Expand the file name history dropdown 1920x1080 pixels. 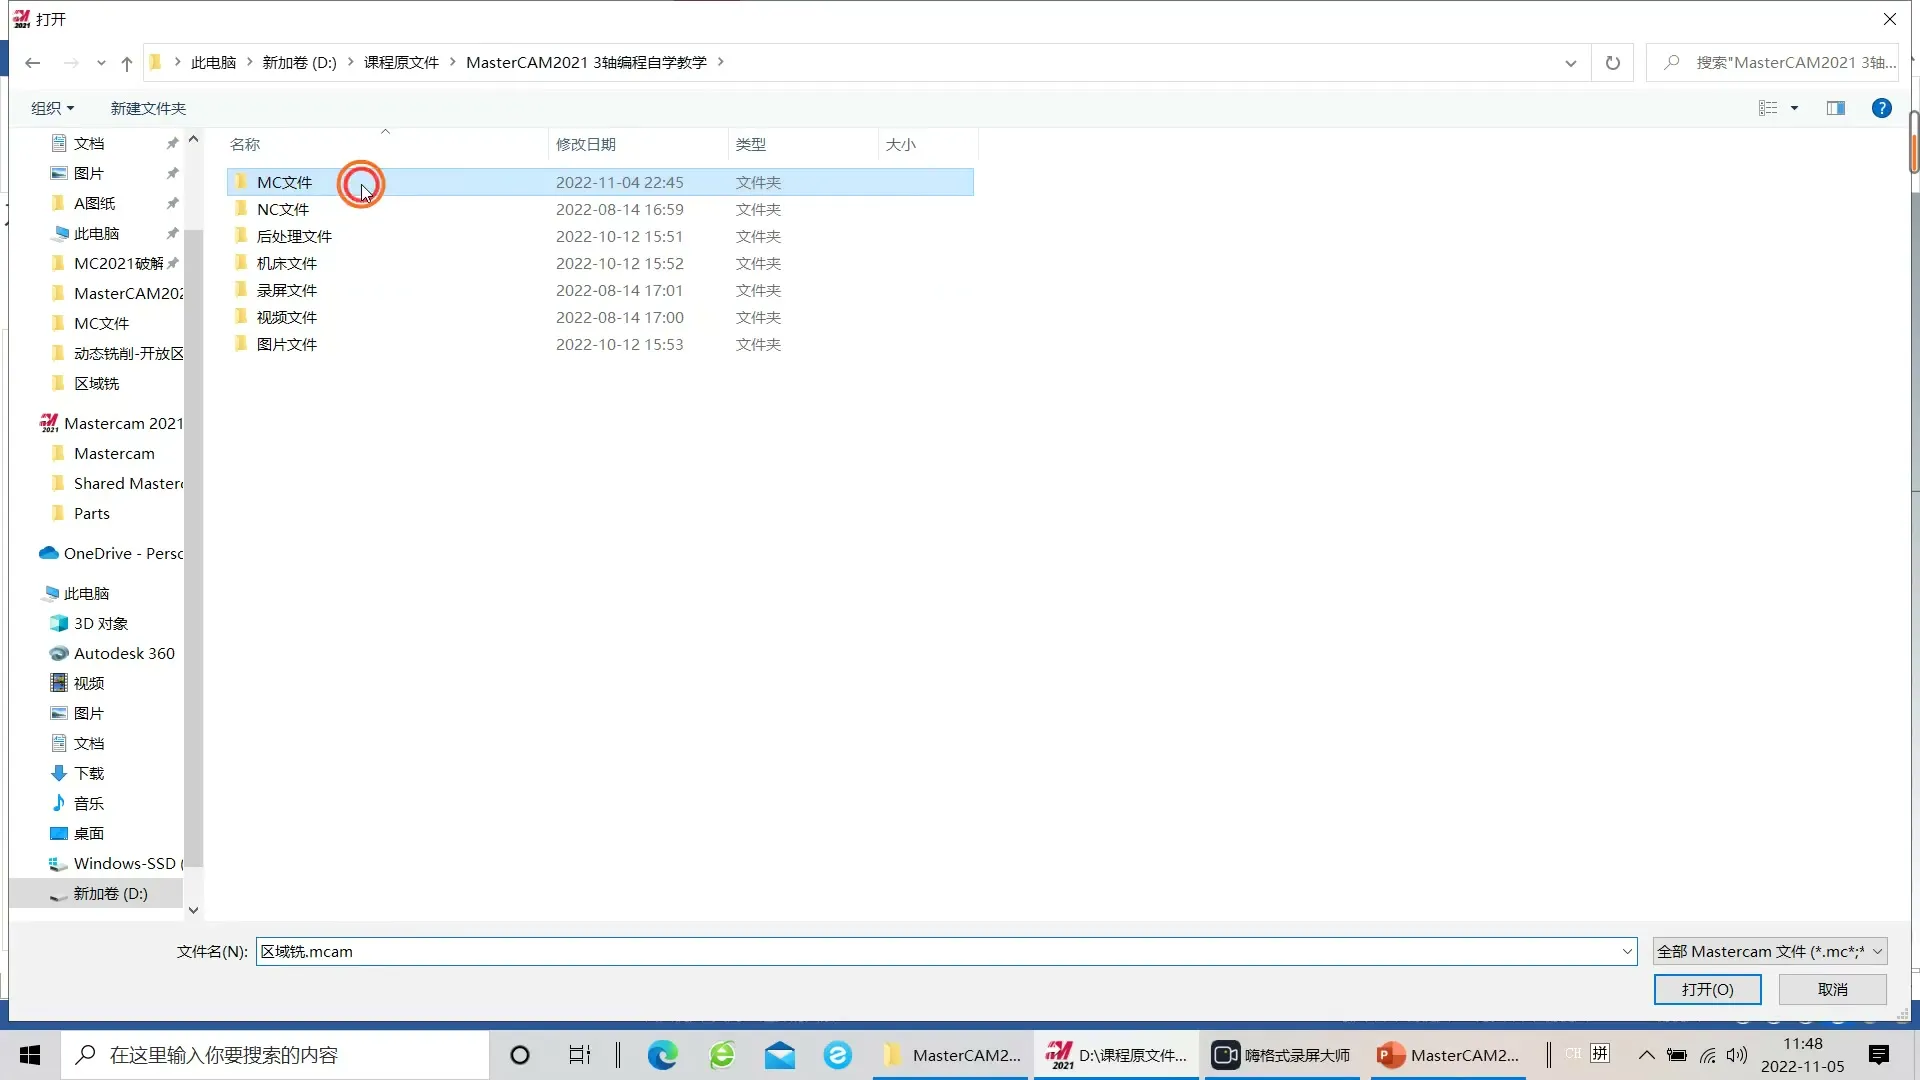(1626, 951)
